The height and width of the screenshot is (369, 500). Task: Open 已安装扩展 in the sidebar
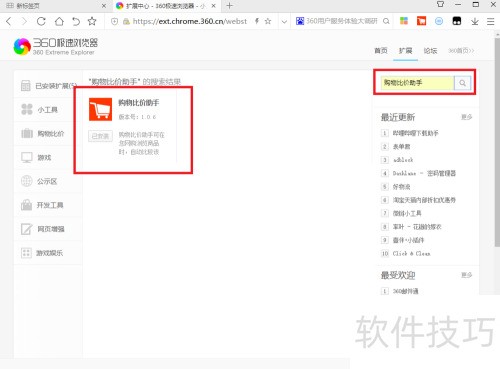click(49, 86)
